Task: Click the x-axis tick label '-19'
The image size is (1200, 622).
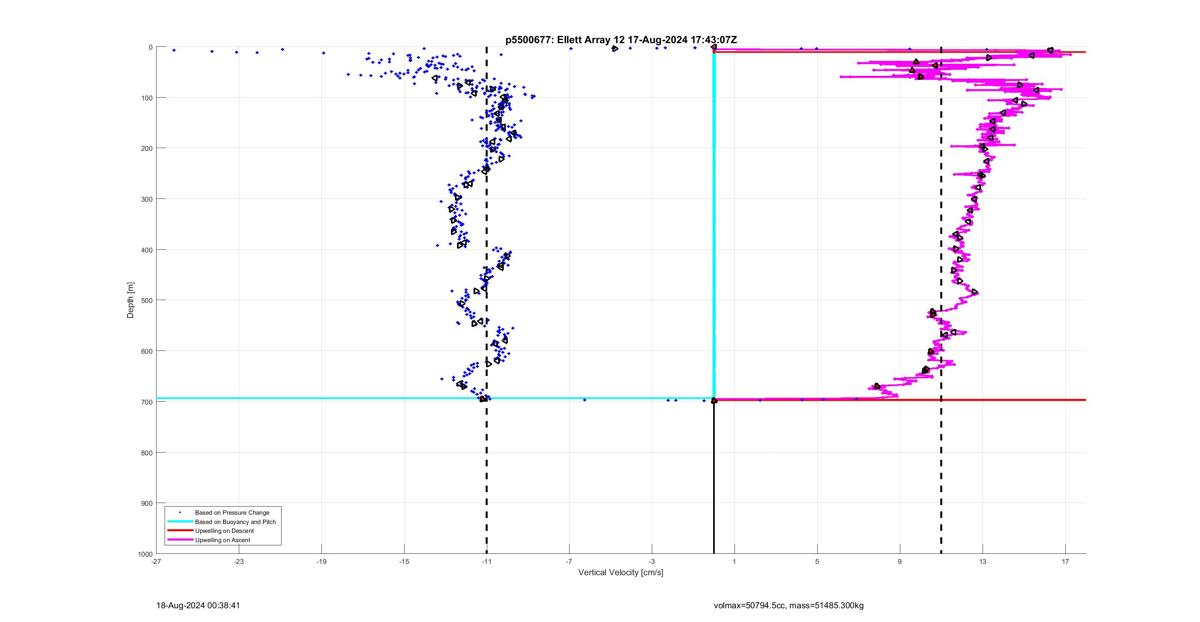Action: [322, 561]
